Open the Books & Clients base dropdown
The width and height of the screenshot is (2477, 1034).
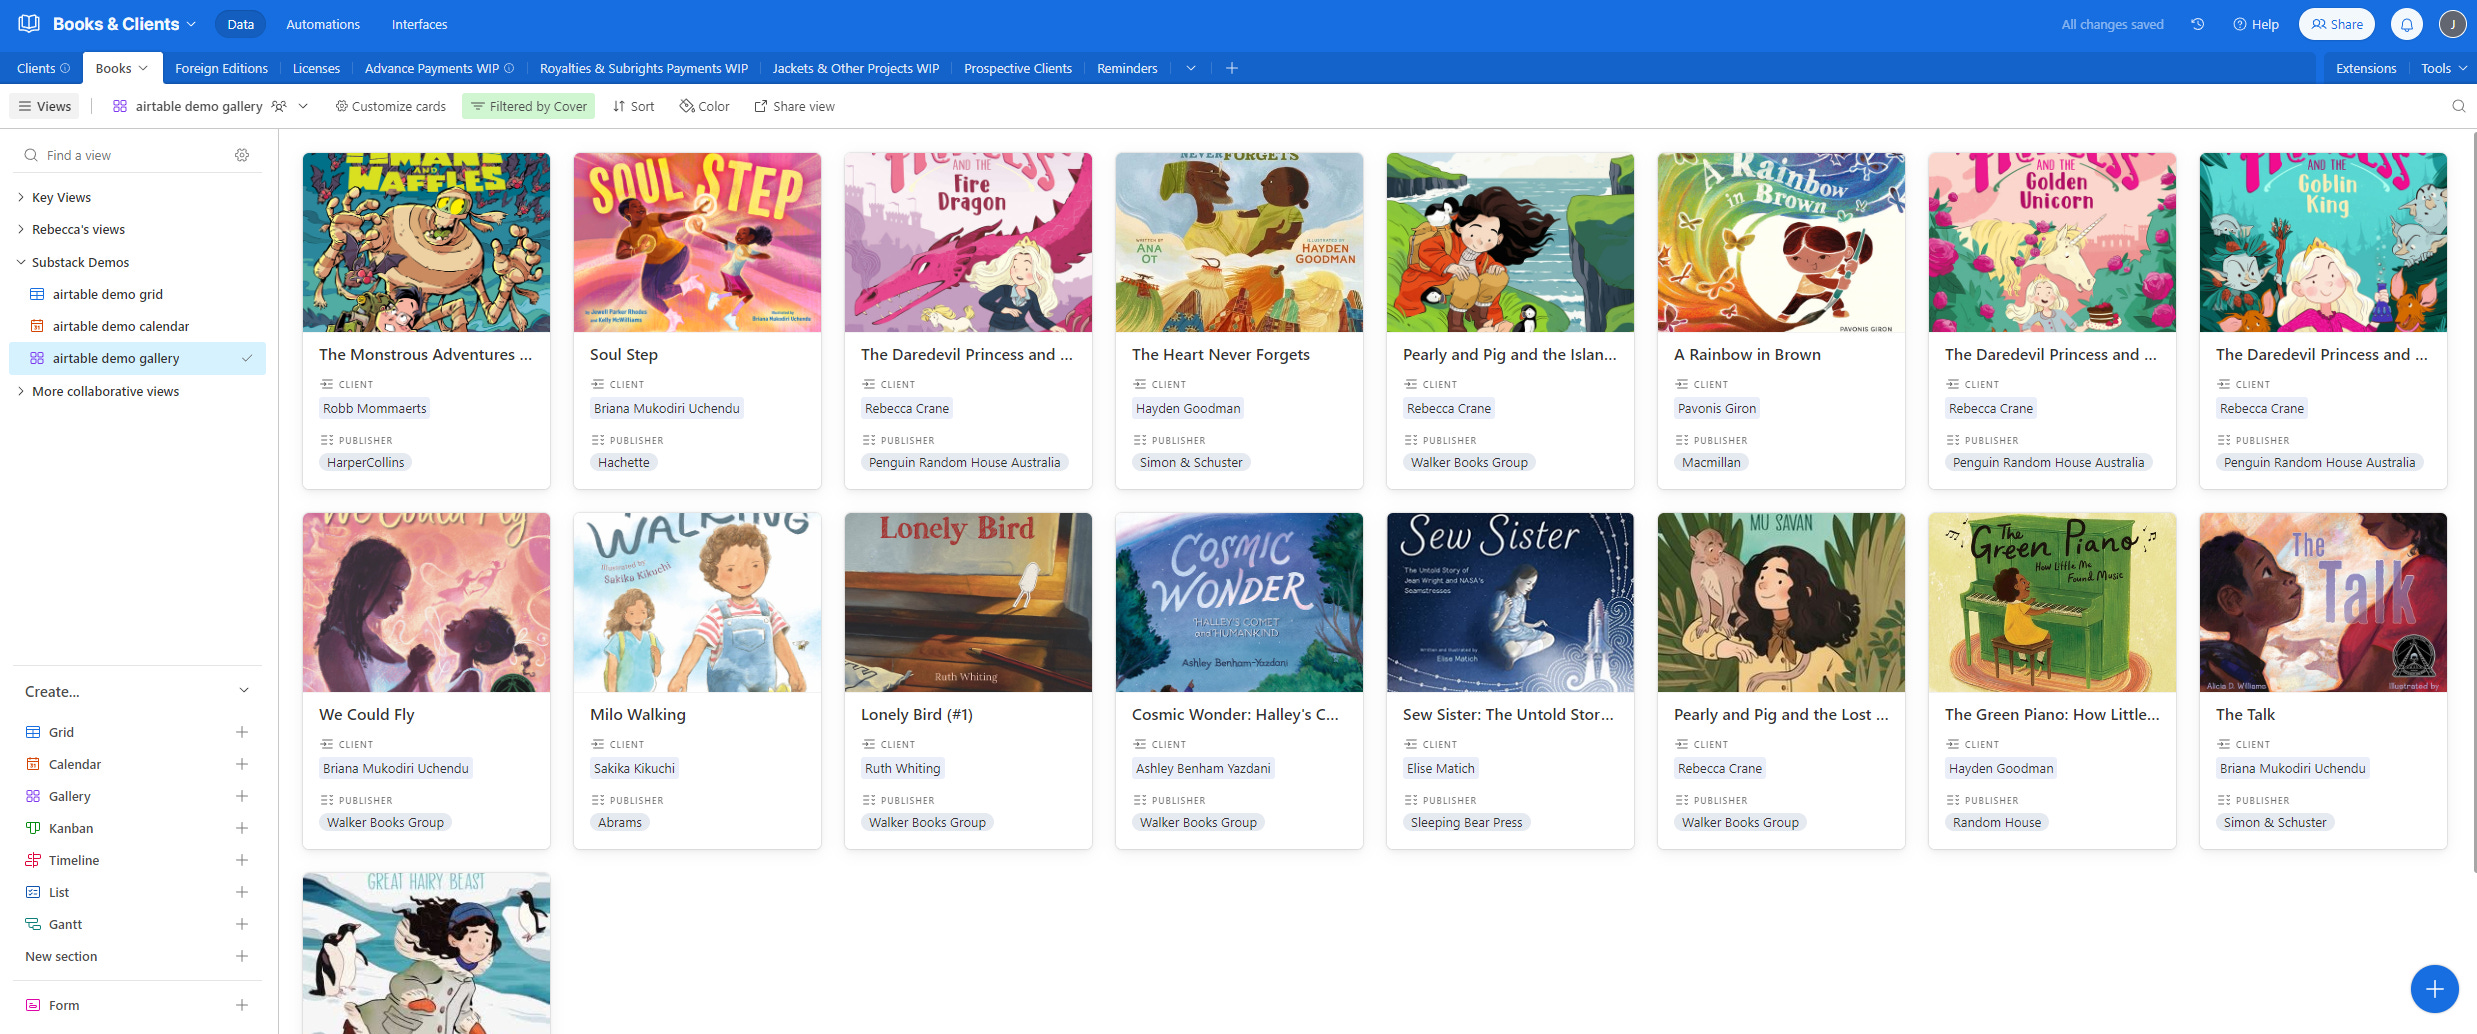pos(191,24)
